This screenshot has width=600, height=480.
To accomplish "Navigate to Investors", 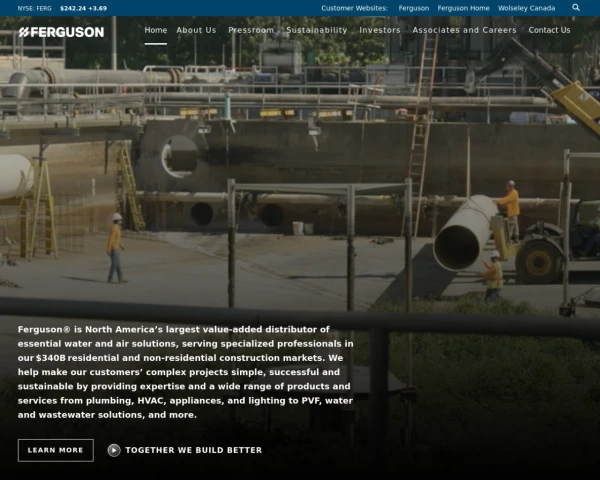I will [380, 30].
